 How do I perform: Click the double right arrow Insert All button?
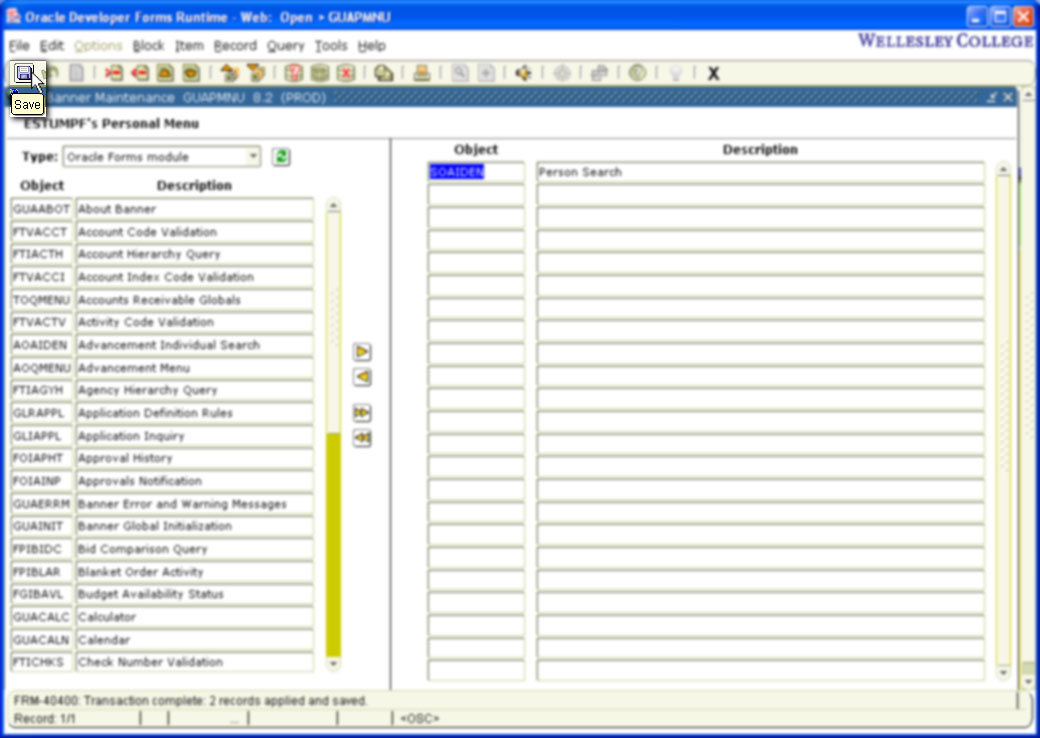coord(362,413)
